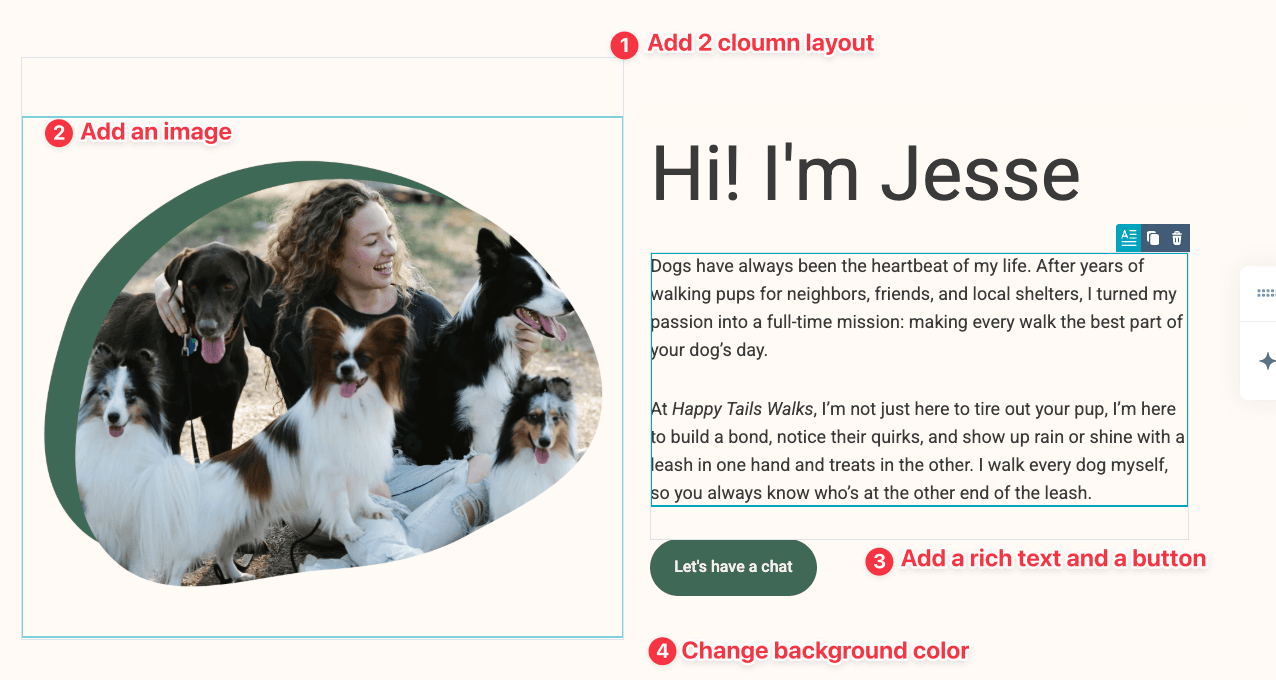Delete the selected text module

pos(1177,238)
